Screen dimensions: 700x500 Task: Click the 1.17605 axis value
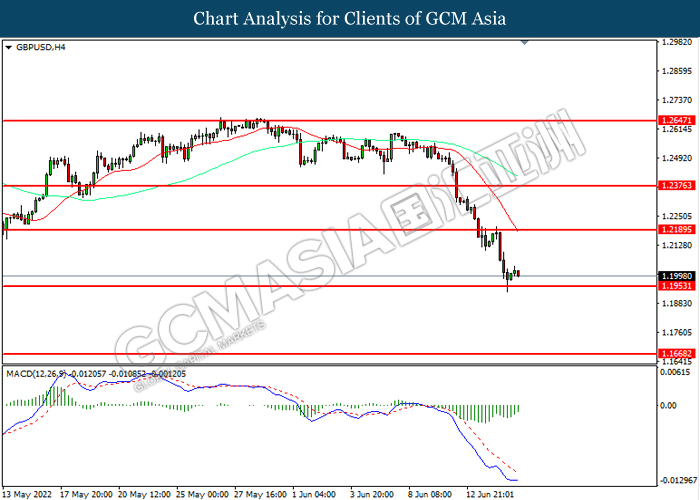click(x=677, y=333)
